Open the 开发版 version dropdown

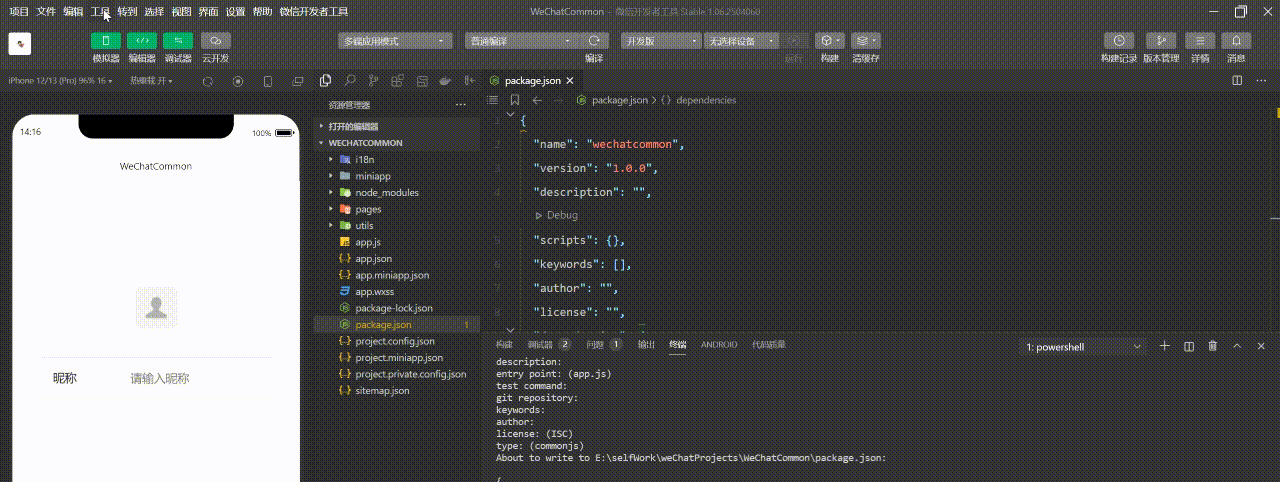tap(661, 41)
